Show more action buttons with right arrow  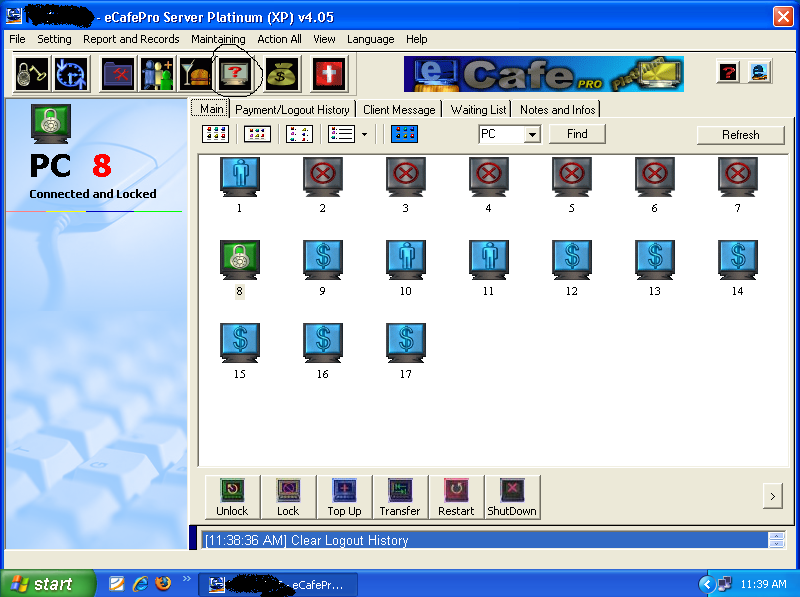[x=772, y=496]
